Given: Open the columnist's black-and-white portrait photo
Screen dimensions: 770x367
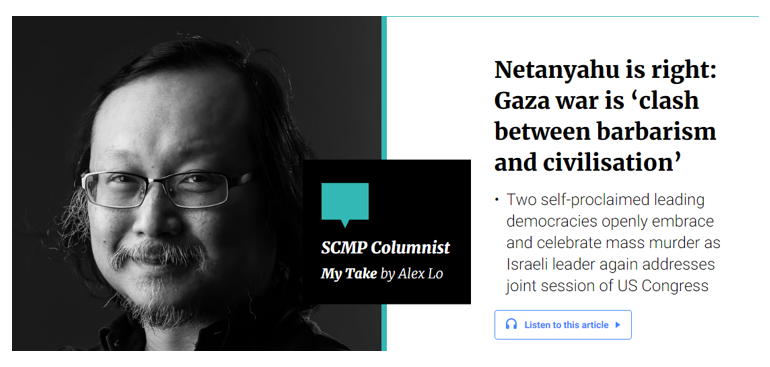Looking at the screenshot, I should click(196, 183).
